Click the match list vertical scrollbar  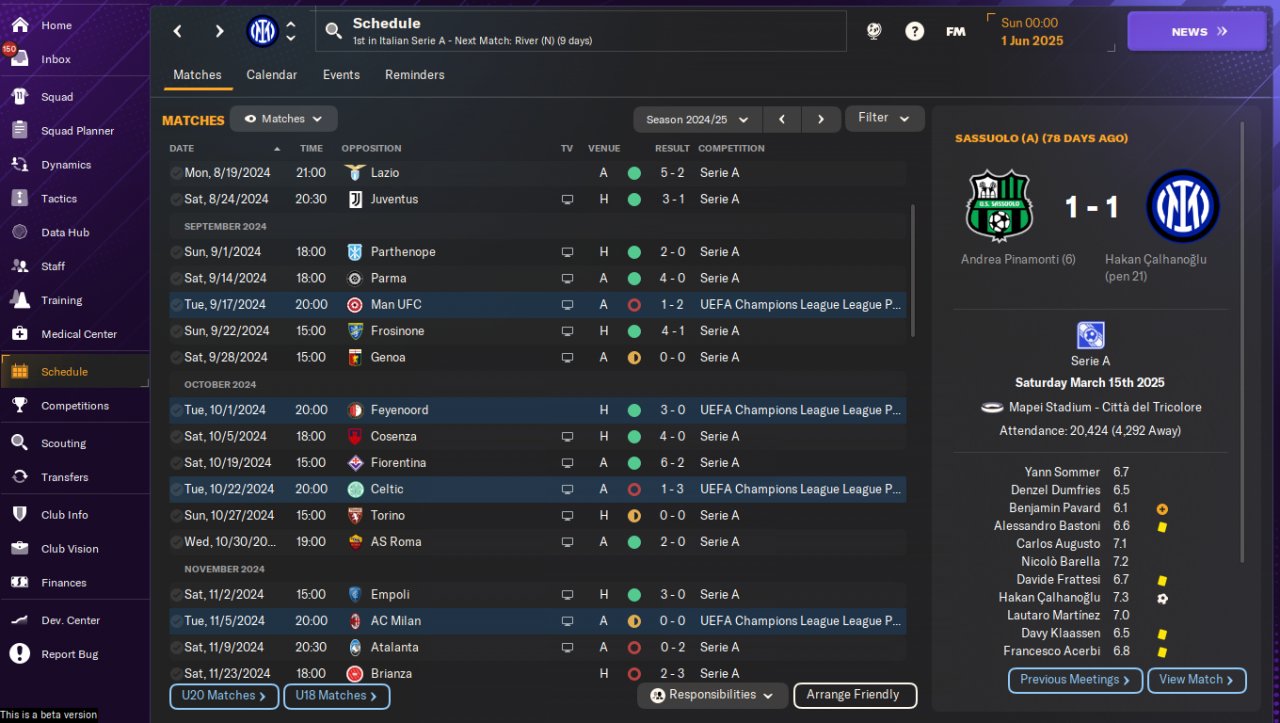pos(913,270)
